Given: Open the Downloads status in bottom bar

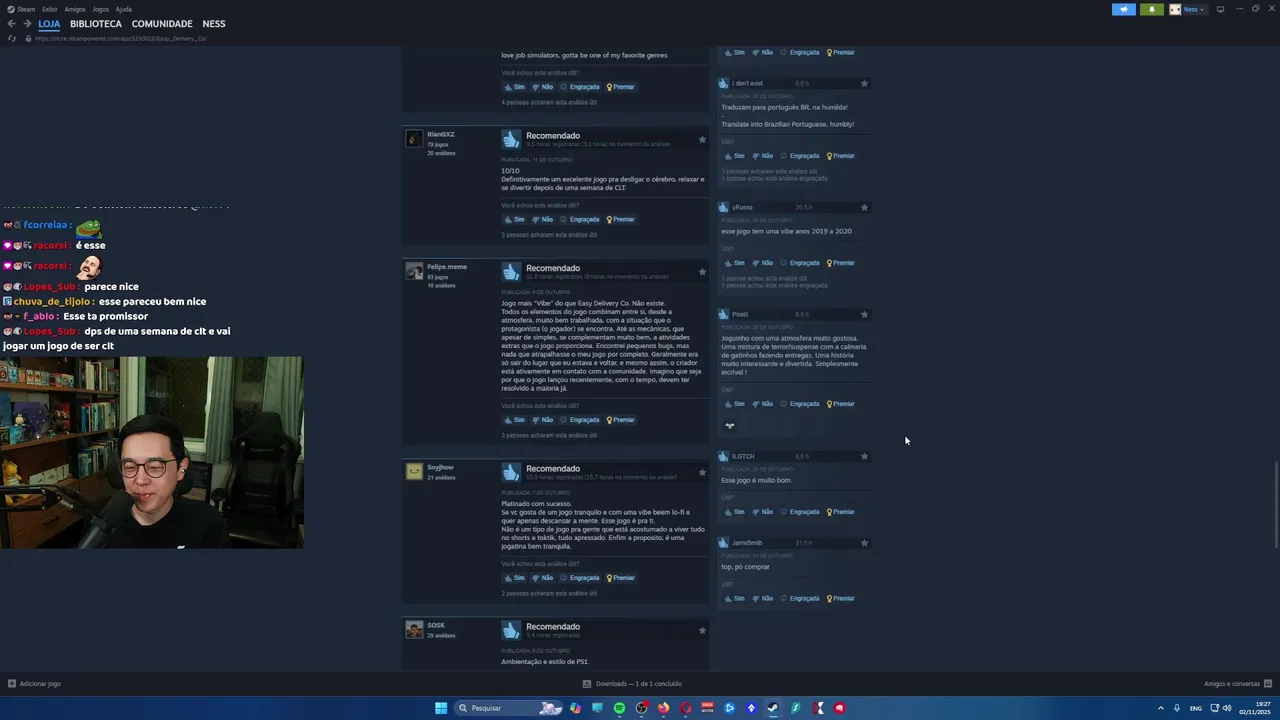Looking at the screenshot, I should coord(632,684).
